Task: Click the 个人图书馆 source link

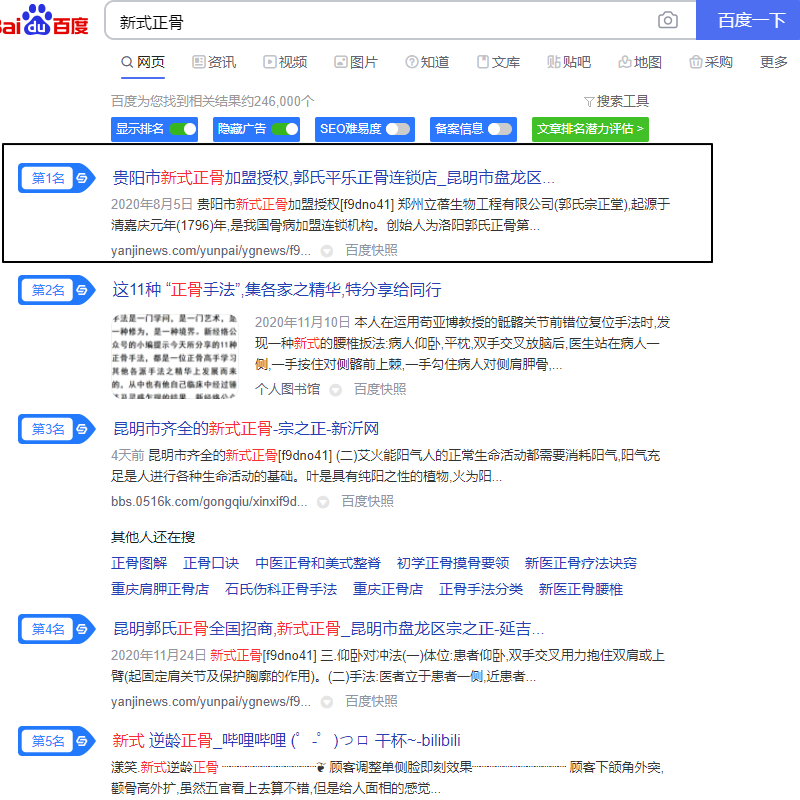Action: (x=287, y=390)
